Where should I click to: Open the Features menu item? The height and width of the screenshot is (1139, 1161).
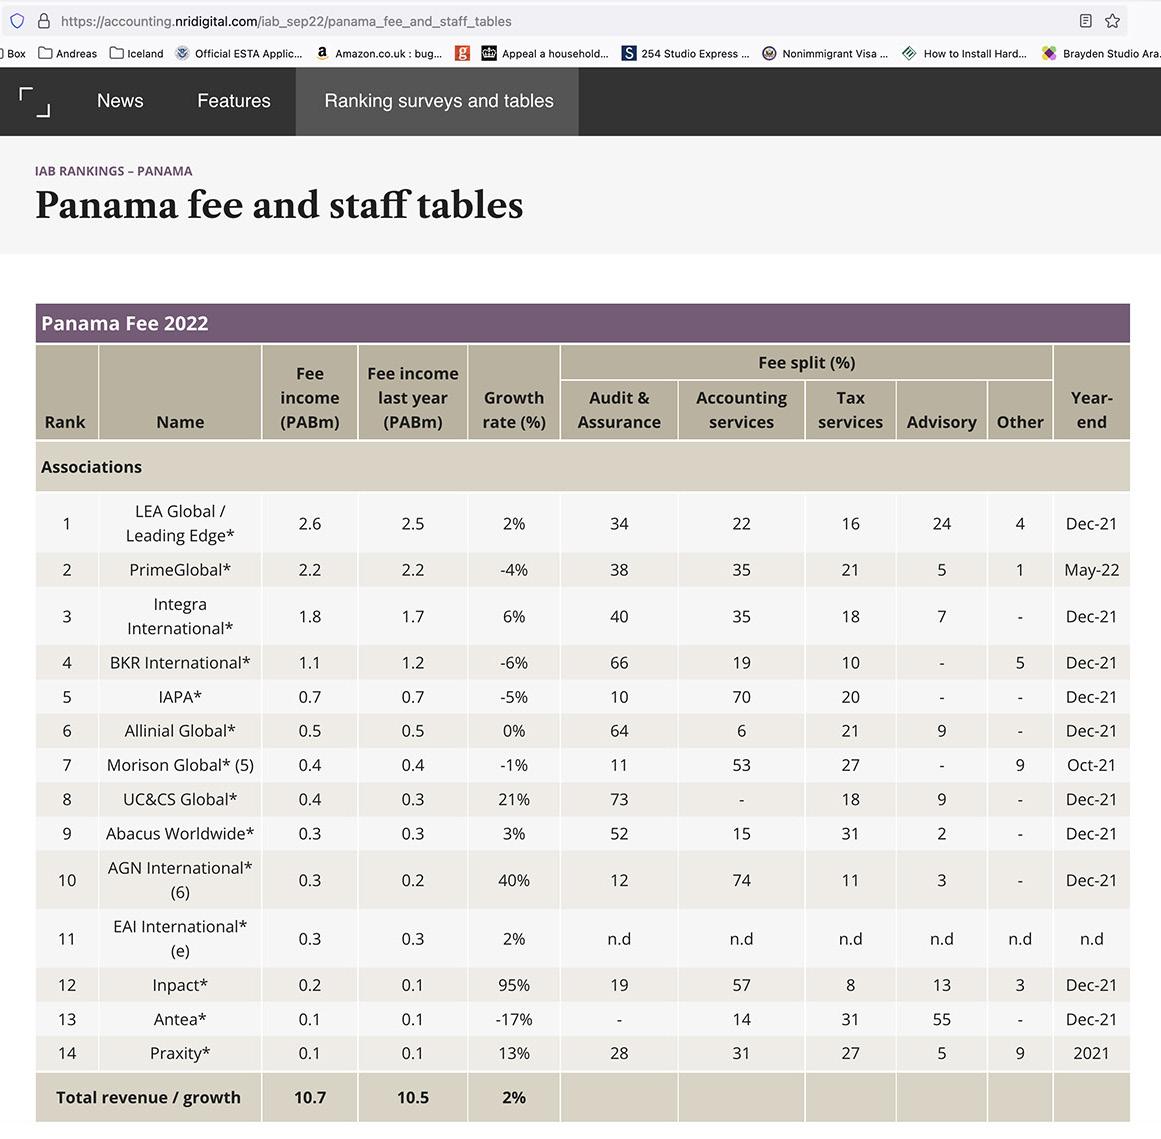(x=234, y=101)
